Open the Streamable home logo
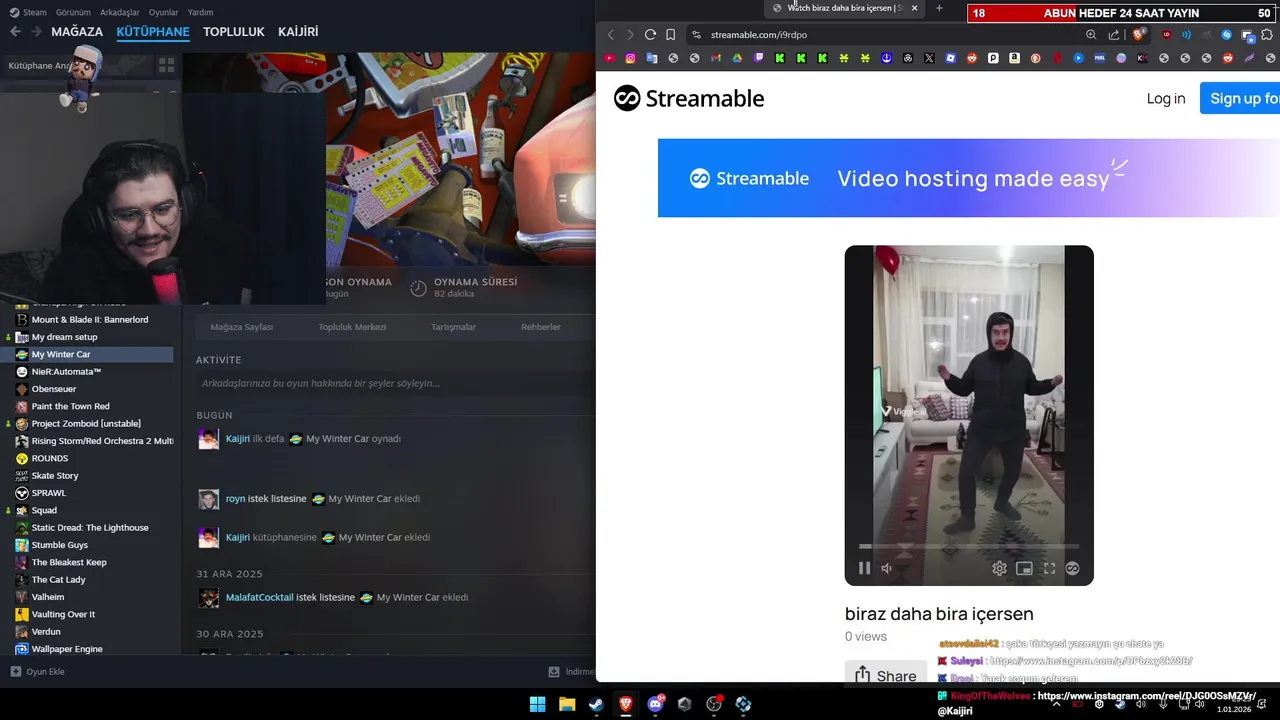The height and width of the screenshot is (720, 1280). pos(689,98)
